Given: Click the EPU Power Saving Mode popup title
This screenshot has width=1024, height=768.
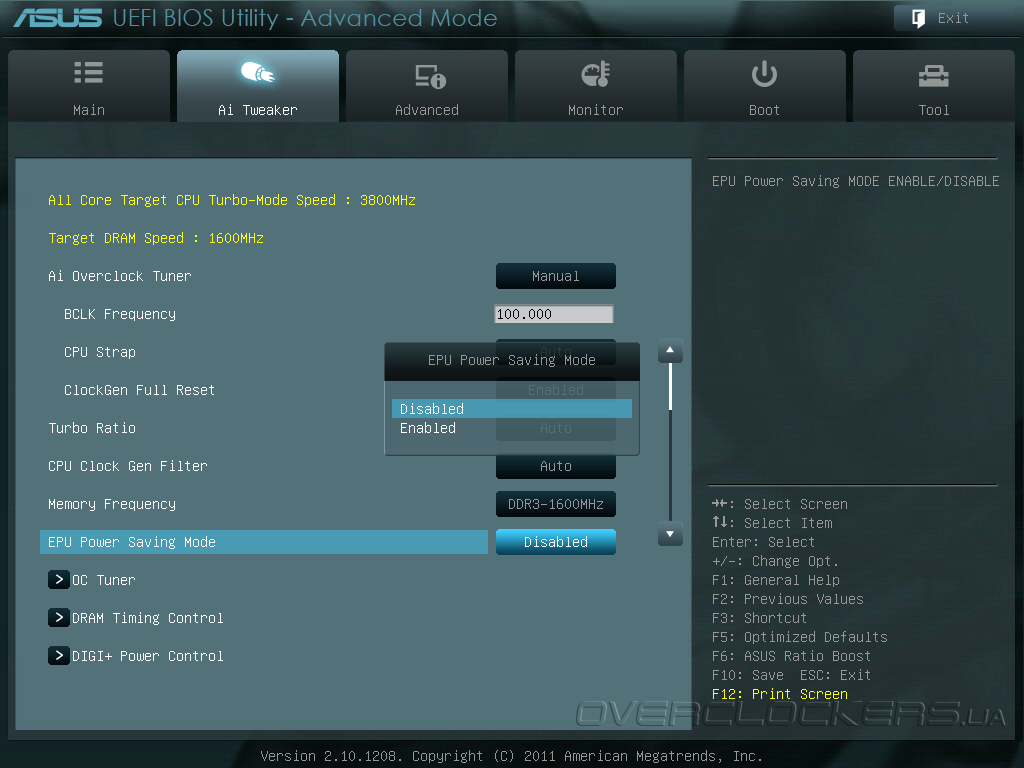Looking at the screenshot, I should (511, 360).
